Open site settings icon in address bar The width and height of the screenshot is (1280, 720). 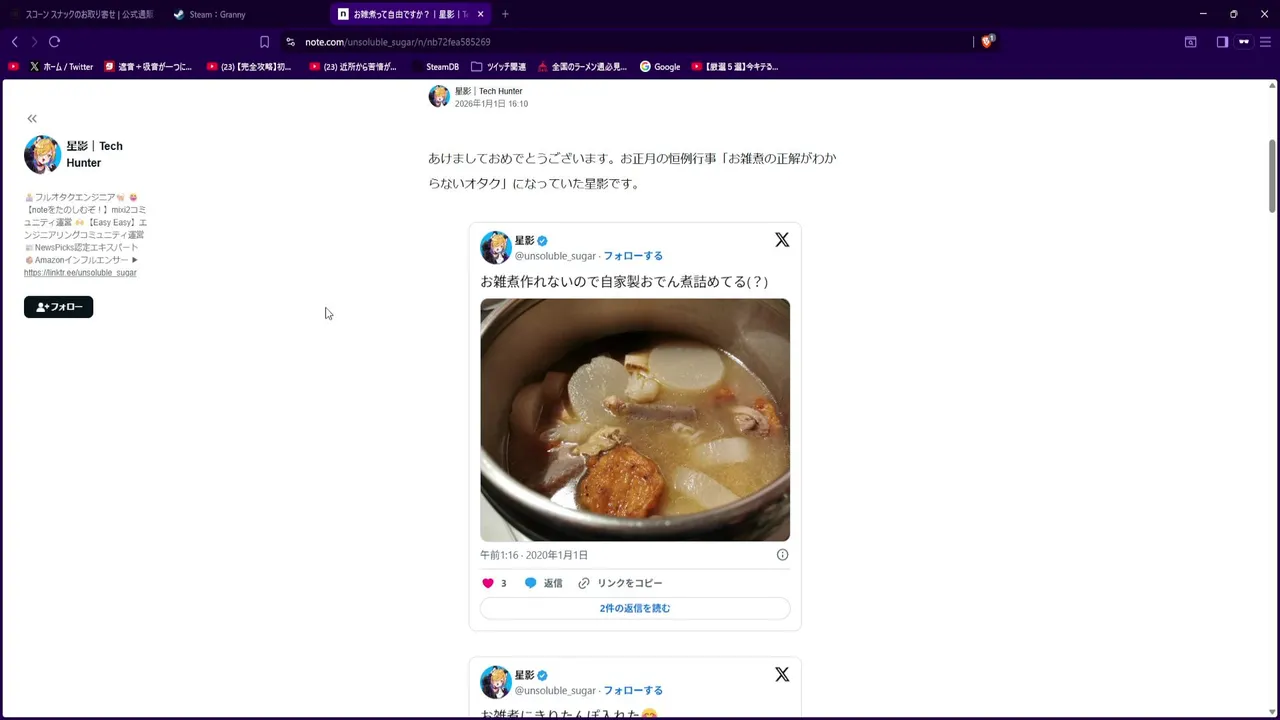(x=291, y=42)
